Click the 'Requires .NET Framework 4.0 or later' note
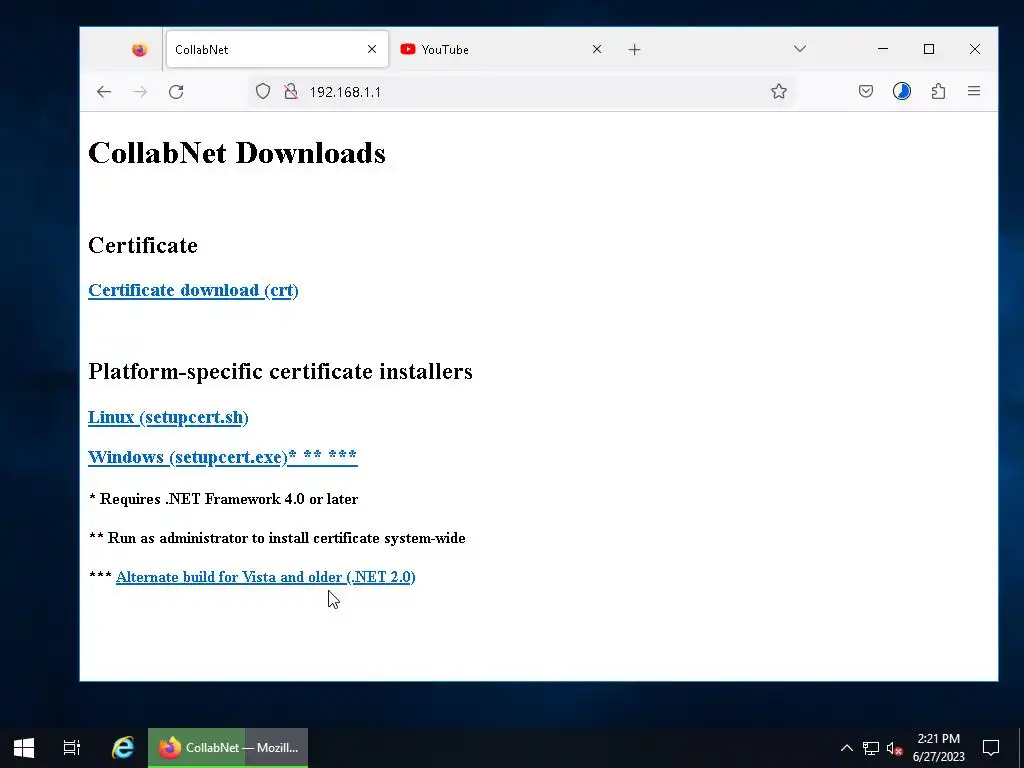Screen dimensions: 1024x768 223,499
